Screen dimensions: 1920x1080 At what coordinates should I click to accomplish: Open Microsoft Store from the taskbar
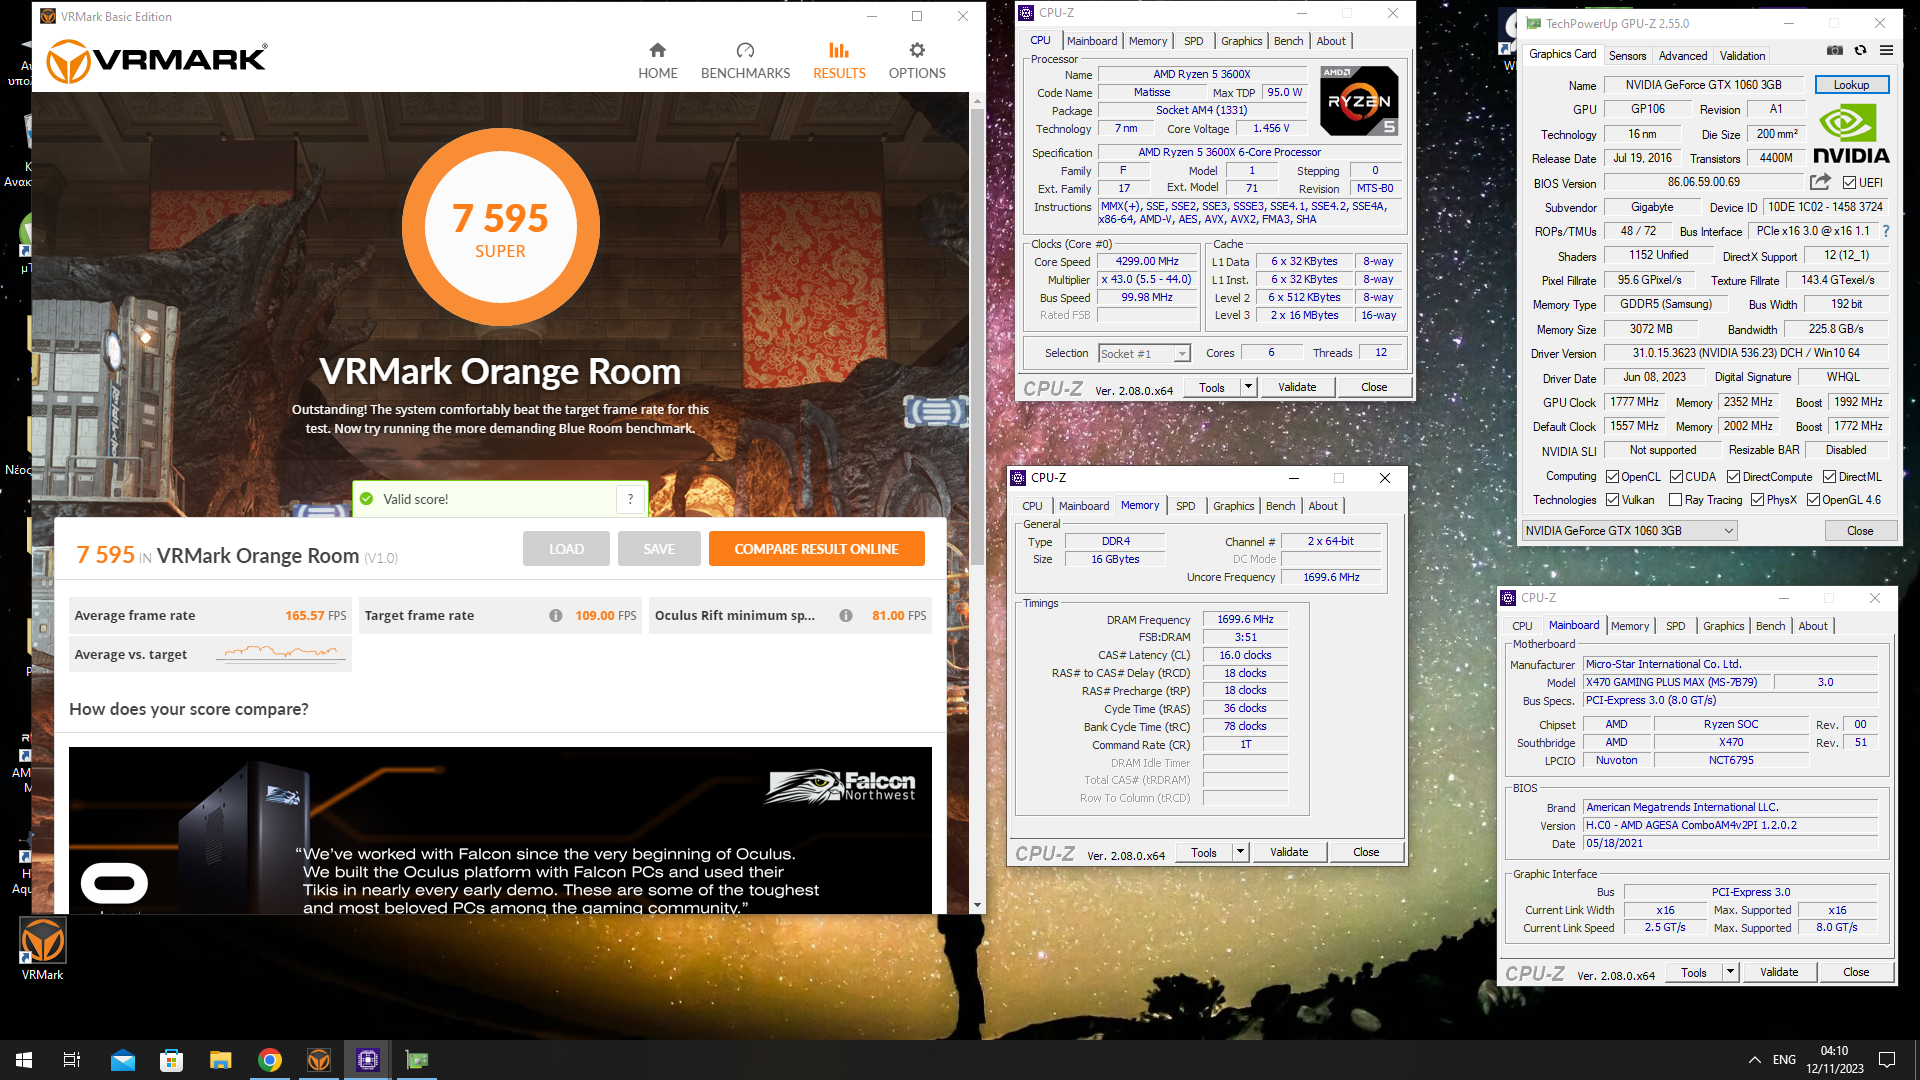coord(171,1060)
